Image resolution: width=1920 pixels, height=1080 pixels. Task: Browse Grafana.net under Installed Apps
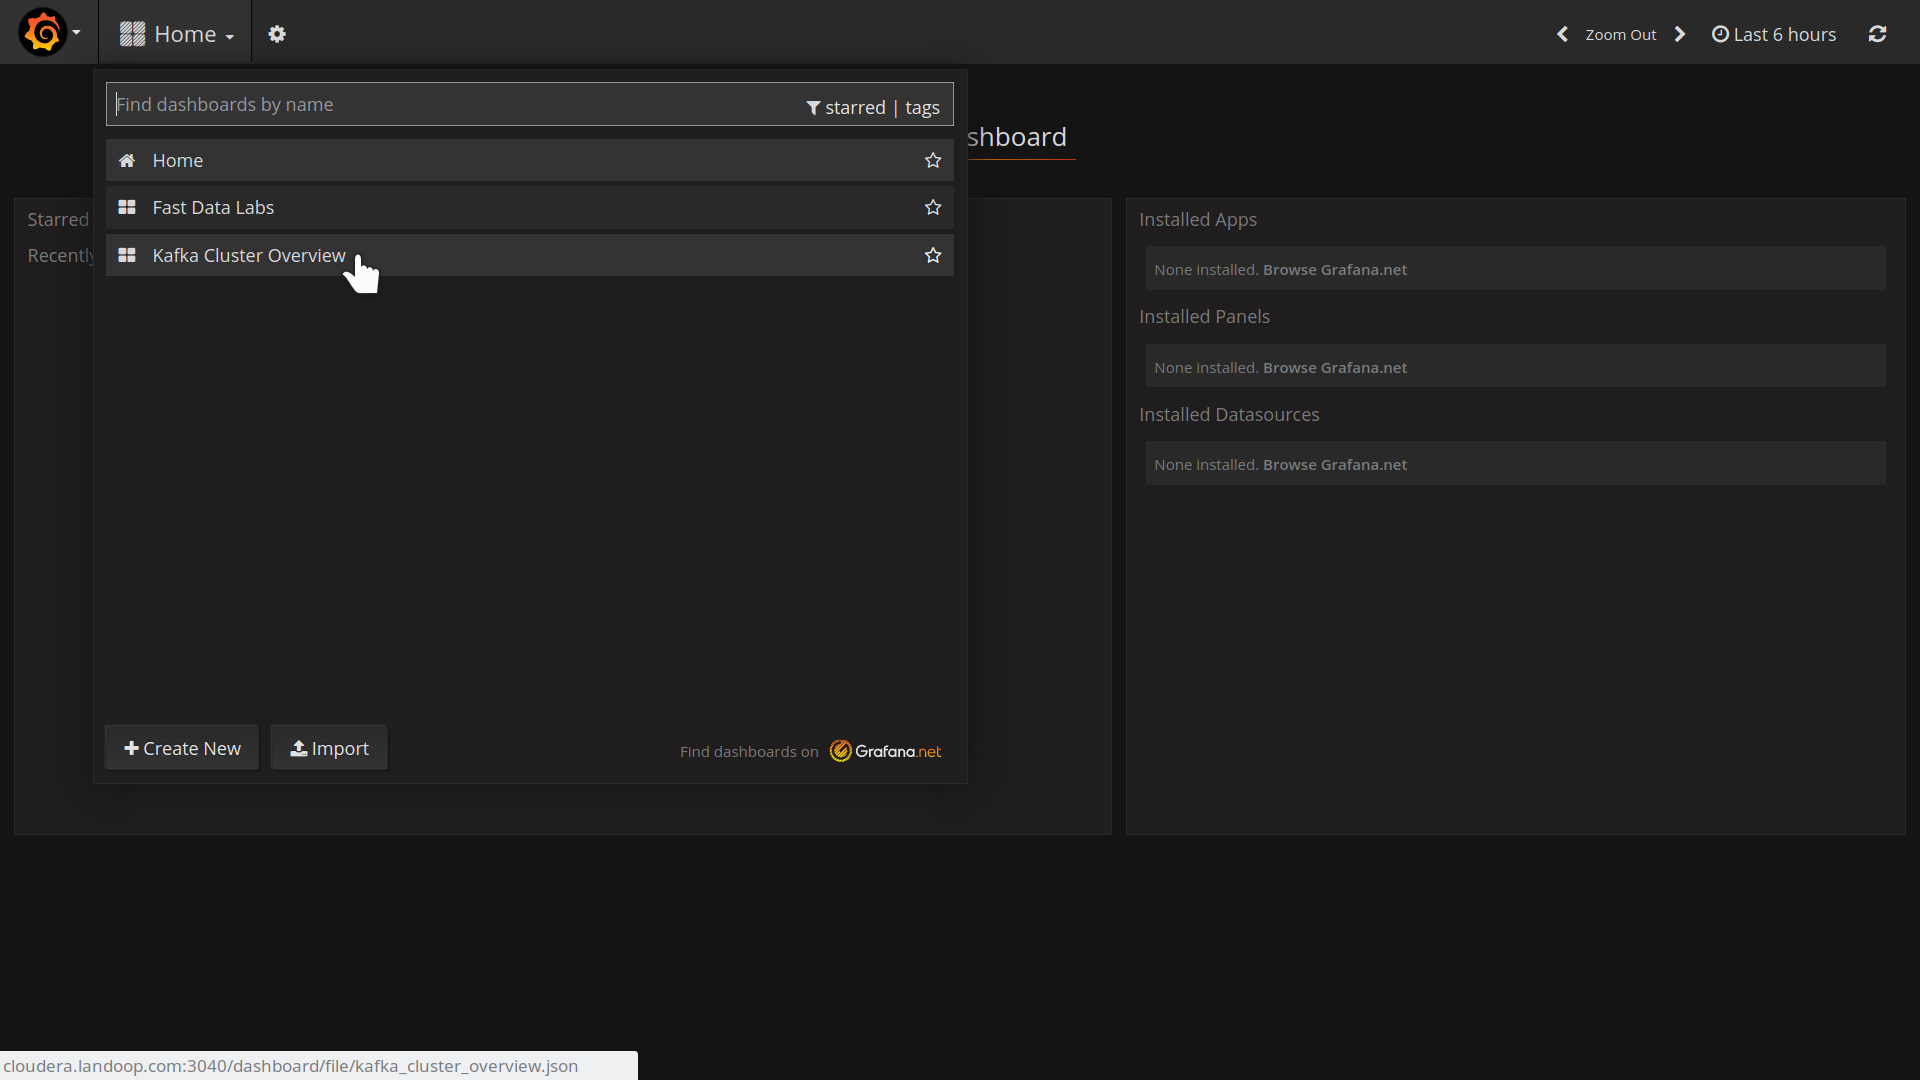click(1334, 270)
